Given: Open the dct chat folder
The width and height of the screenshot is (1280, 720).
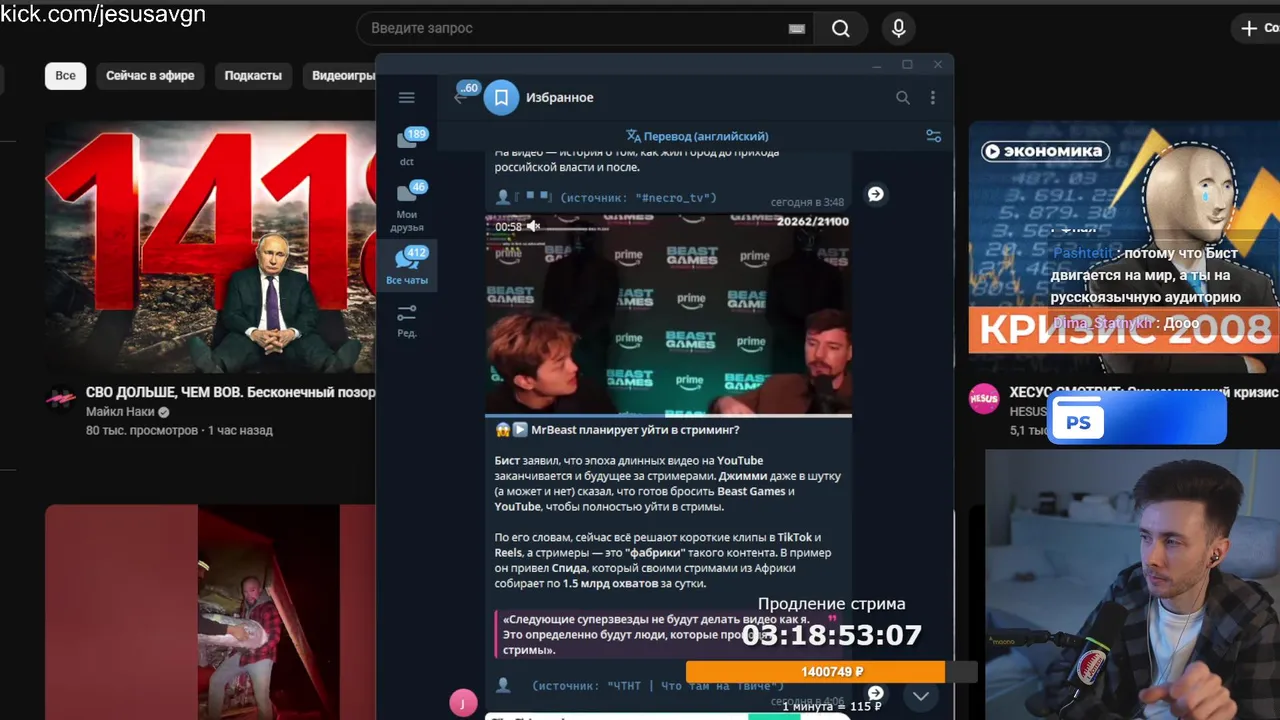Looking at the screenshot, I should [407, 146].
